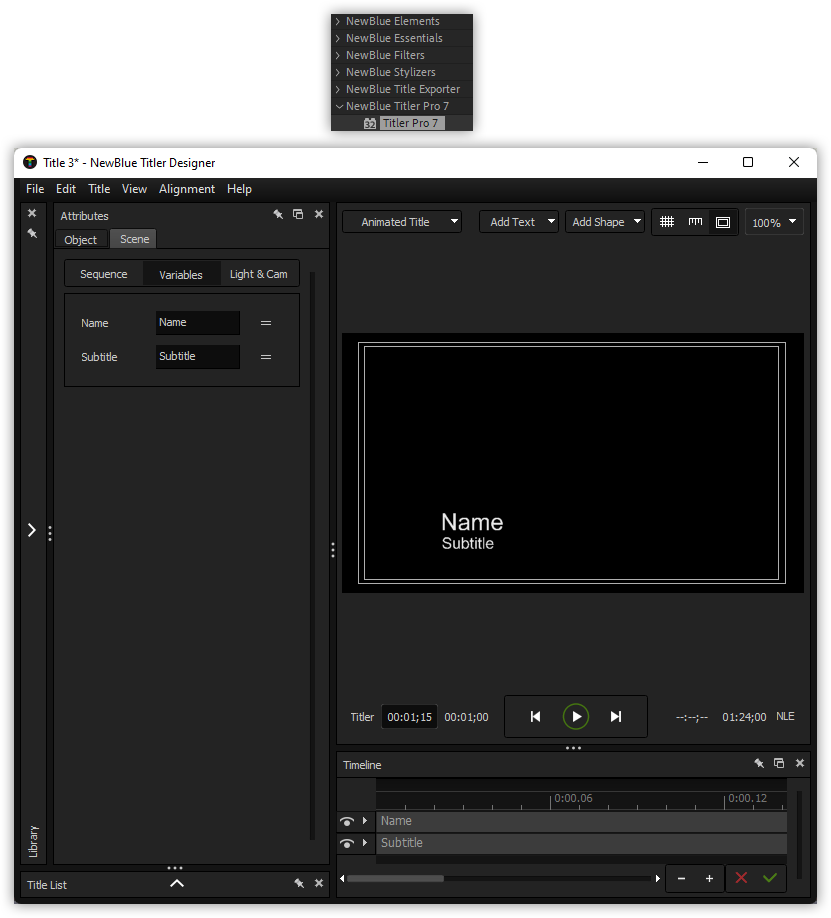Switch to the Object tab

click(81, 240)
